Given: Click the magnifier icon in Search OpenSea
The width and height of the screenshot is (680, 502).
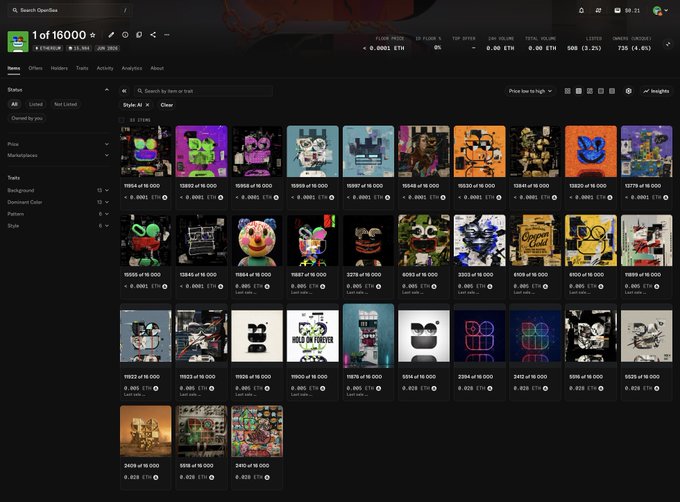Looking at the screenshot, I should 15,10.
